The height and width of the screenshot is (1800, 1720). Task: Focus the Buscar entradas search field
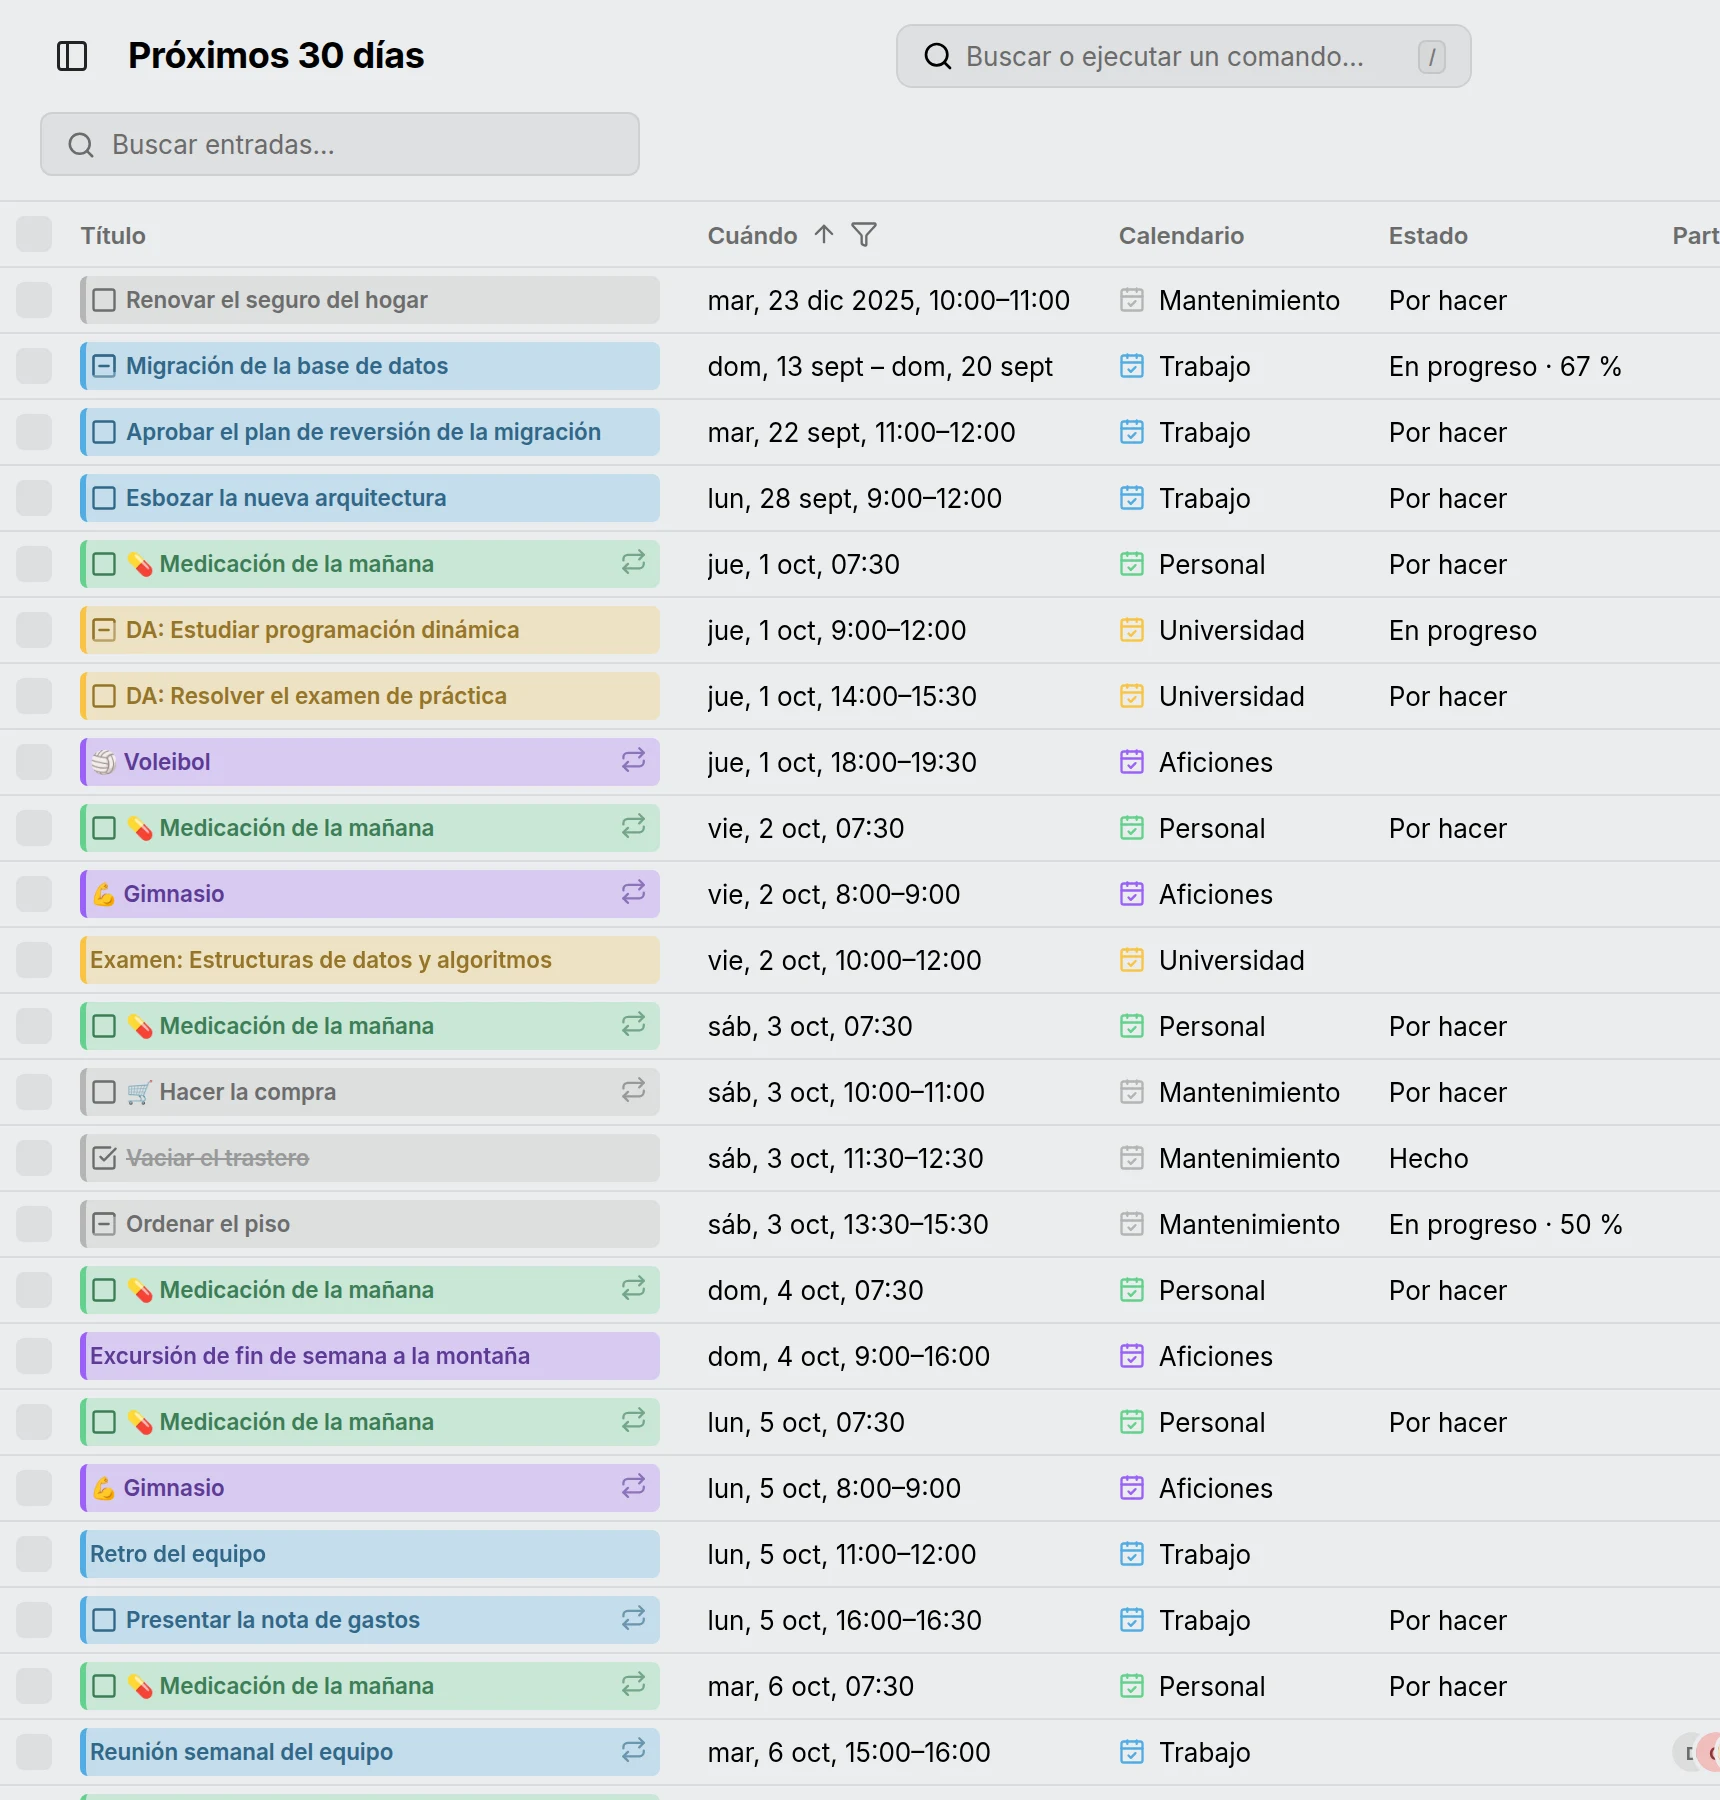coord(340,144)
